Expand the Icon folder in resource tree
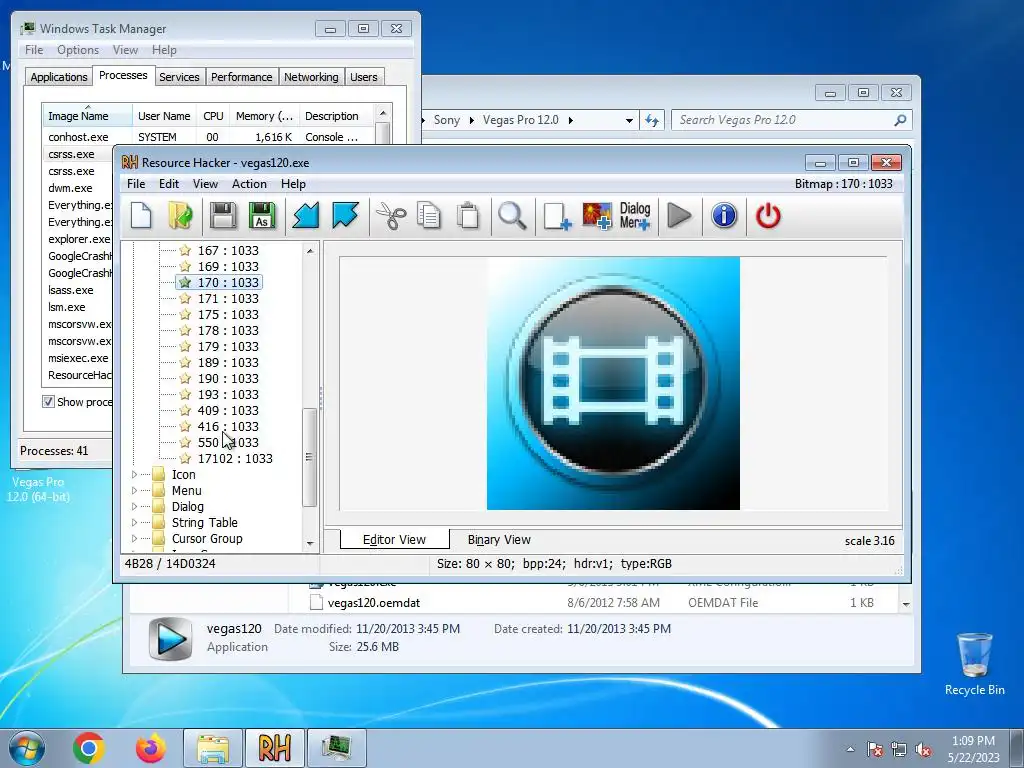The height and width of the screenshot is (768, 1024). point(135,475)
